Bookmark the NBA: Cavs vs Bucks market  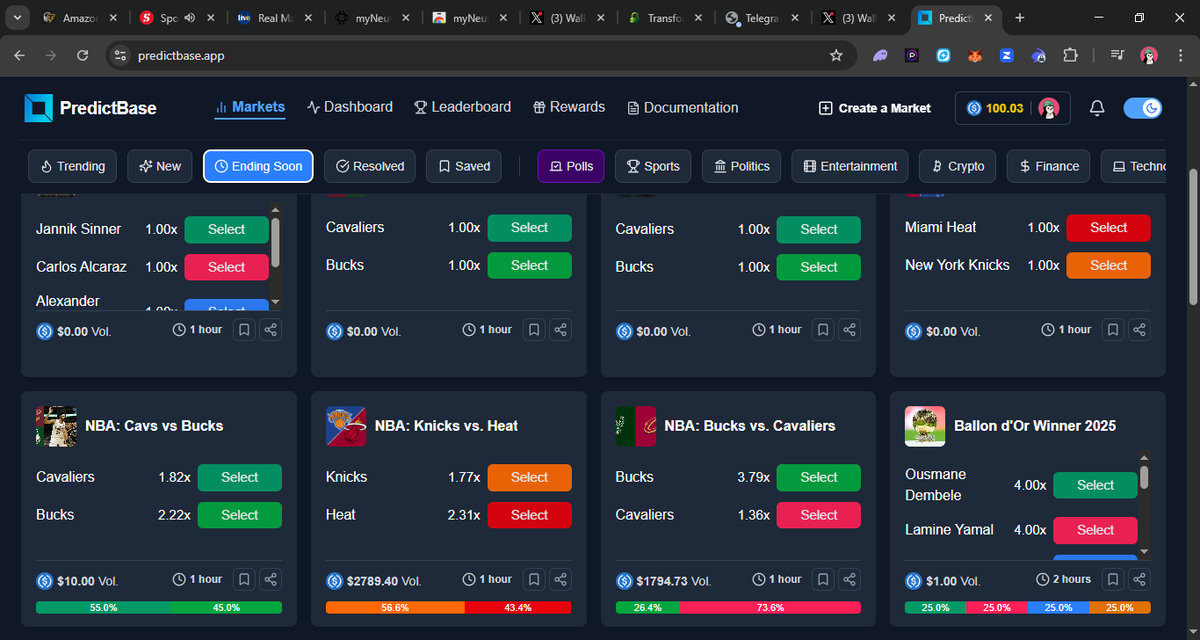[243, 579]
